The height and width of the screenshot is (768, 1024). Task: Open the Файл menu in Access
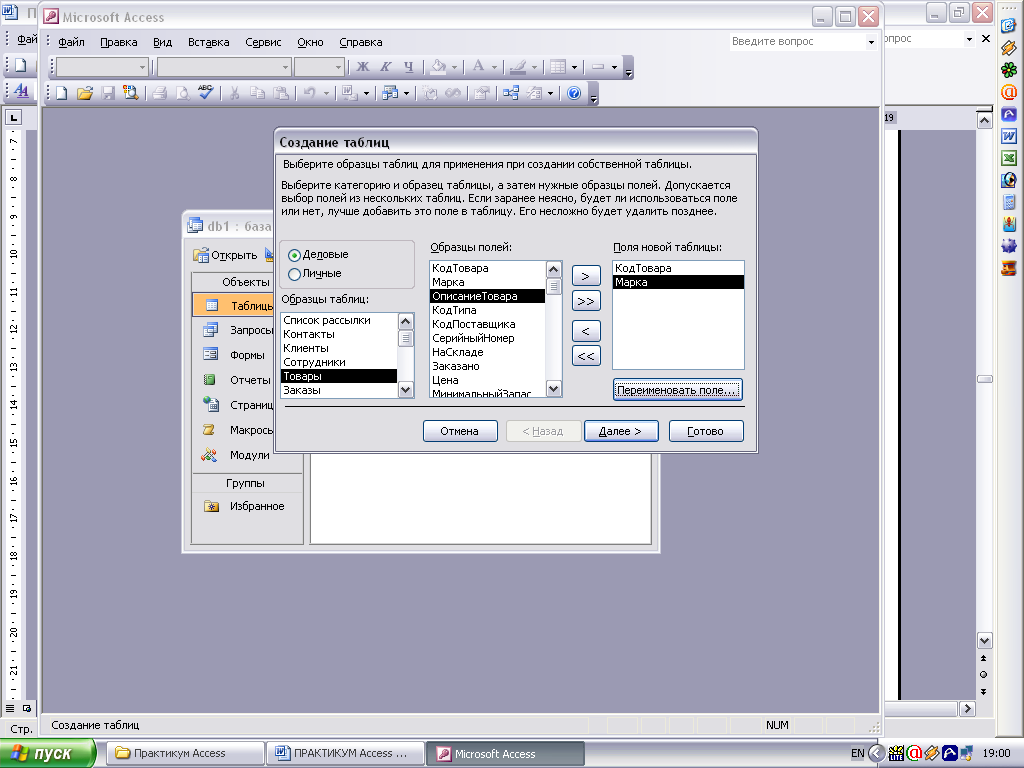[x=71, y=42]
